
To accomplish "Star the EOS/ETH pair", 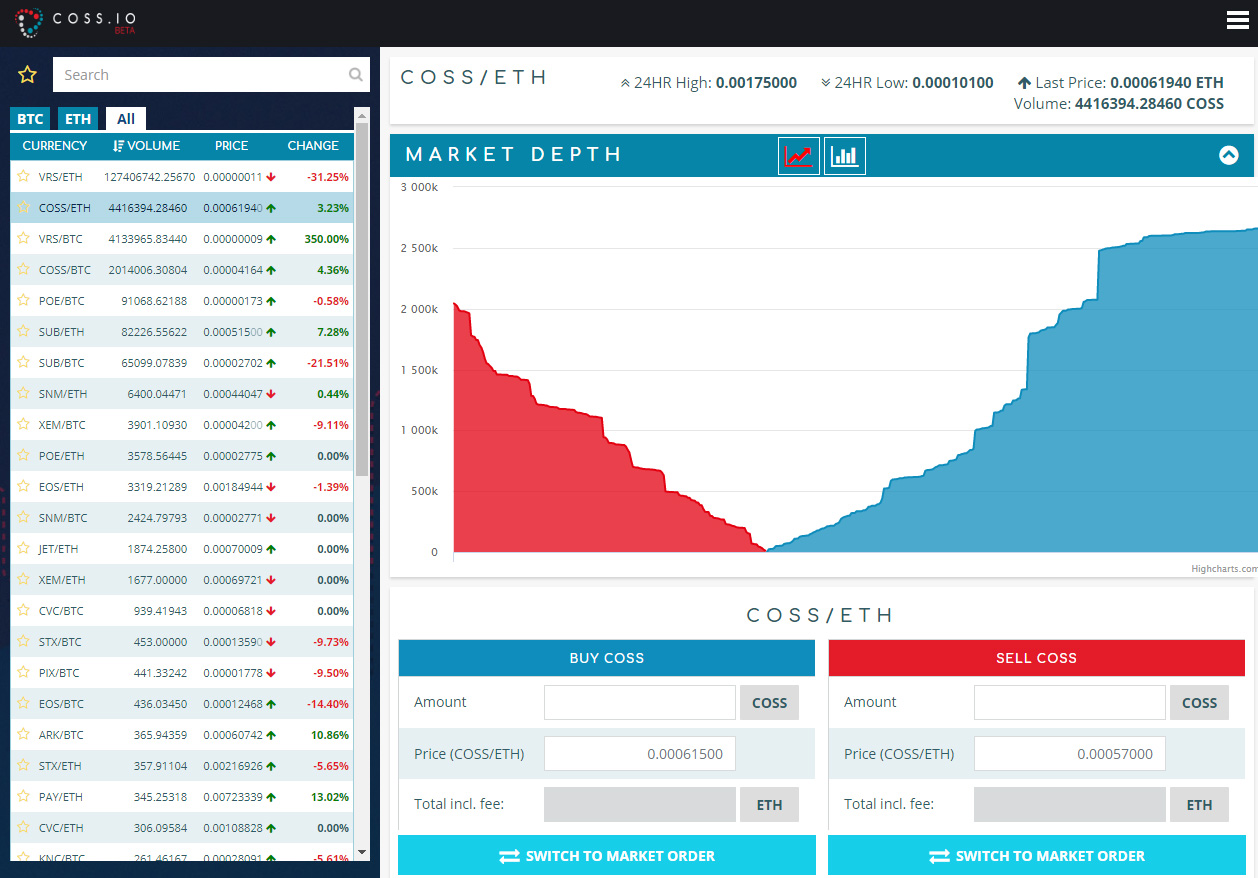I will [x=24, y=487].
